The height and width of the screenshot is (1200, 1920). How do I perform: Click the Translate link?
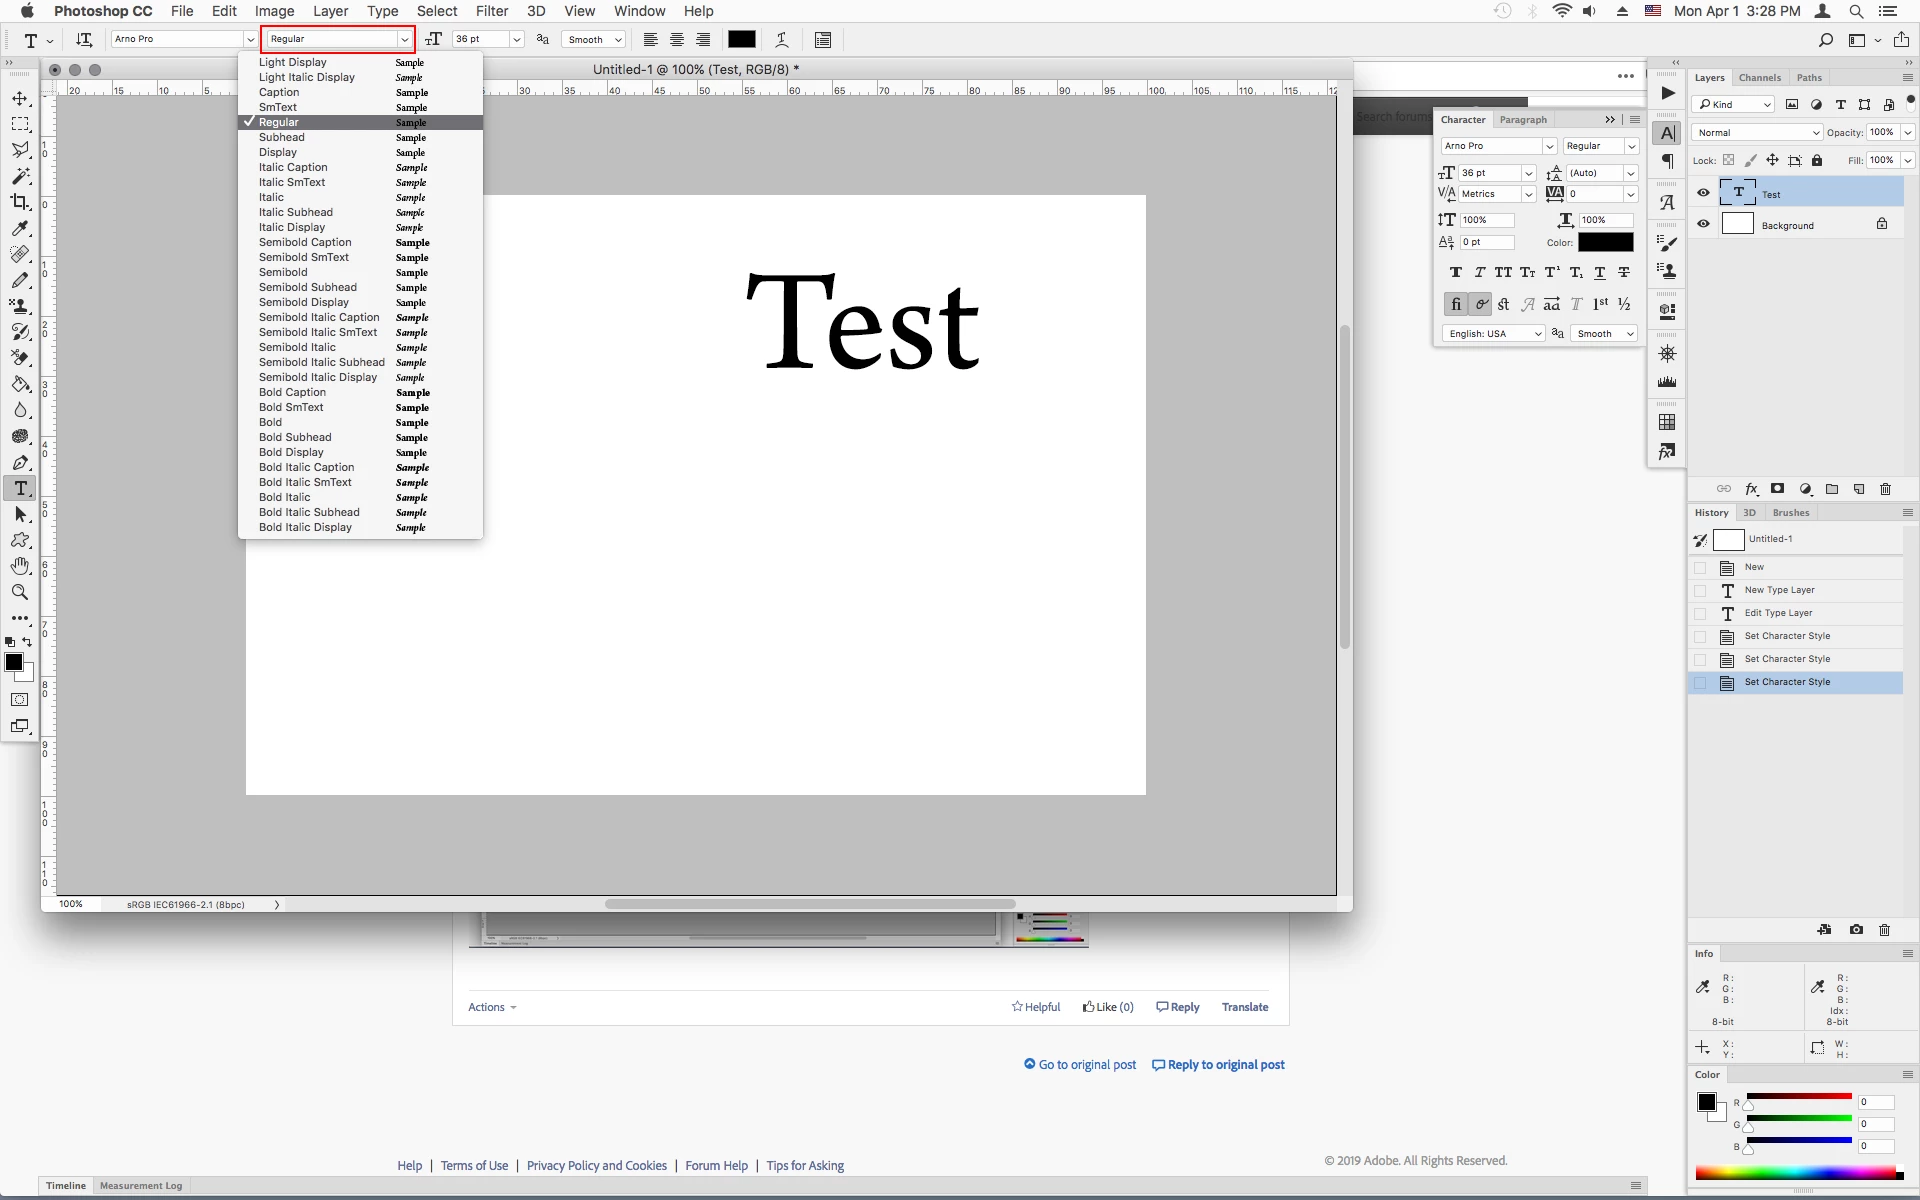(1244, 1007)
